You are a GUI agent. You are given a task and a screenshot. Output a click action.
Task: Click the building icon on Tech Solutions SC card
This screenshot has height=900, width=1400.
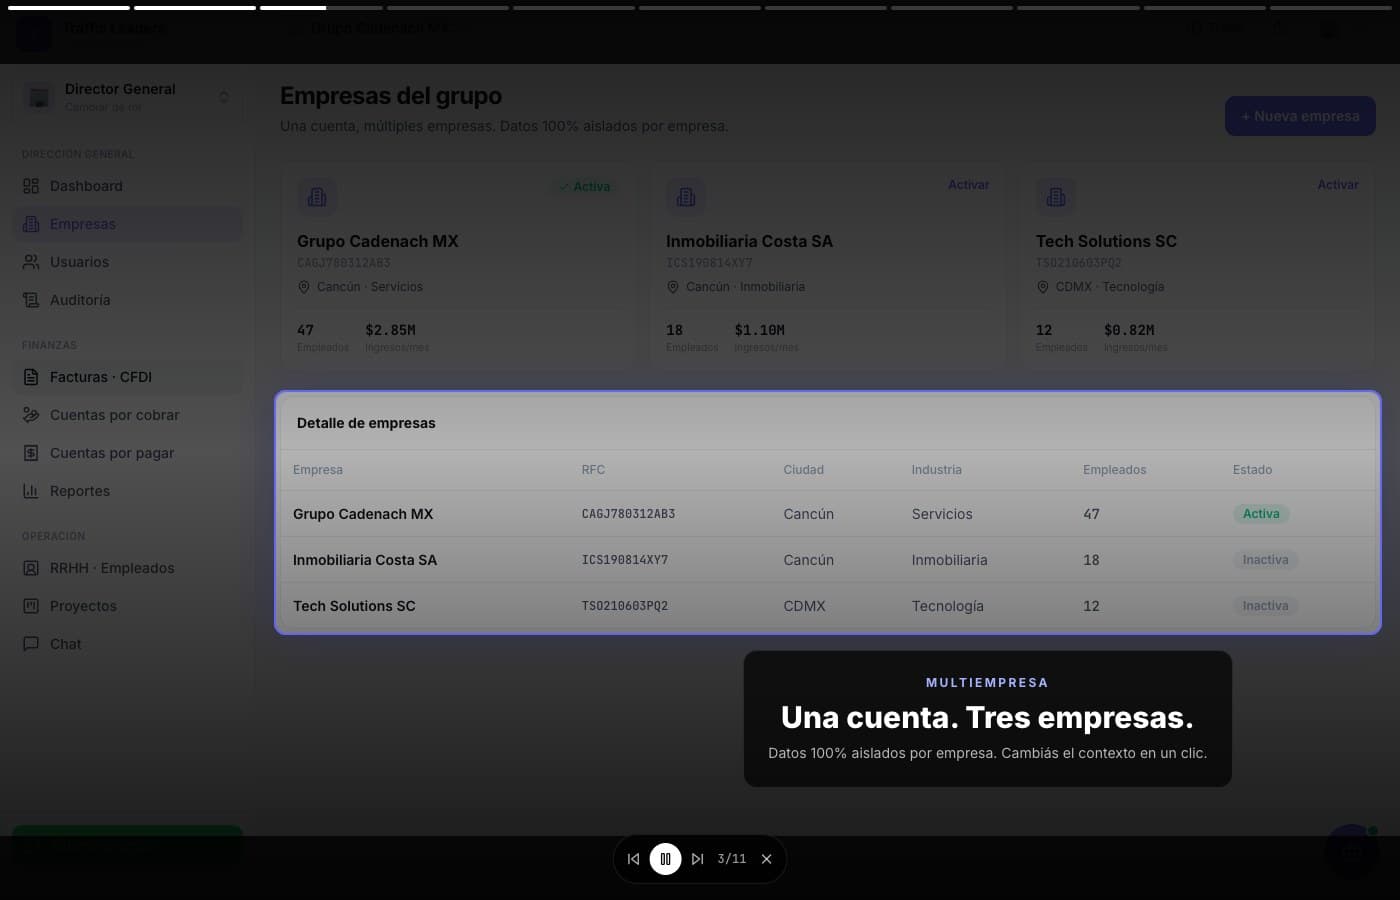click(x=1056, y=197)
